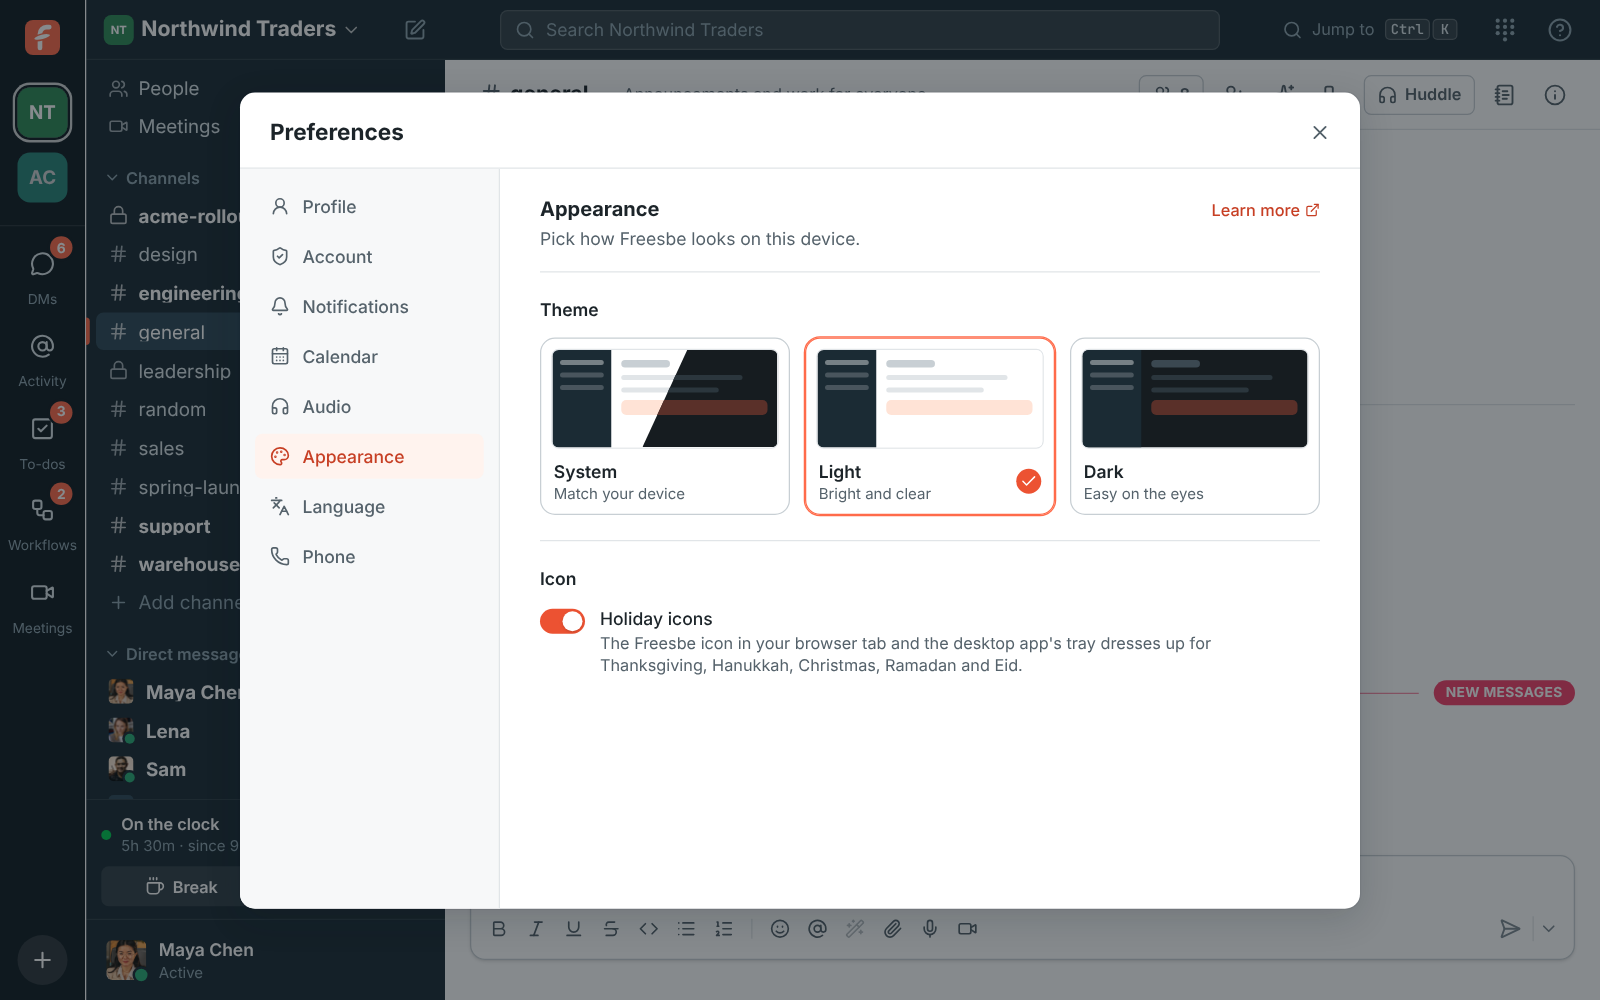Click the Freesbe logo icon
The width and height of the screenshot is (1600, 1000).
coord(42,37)
